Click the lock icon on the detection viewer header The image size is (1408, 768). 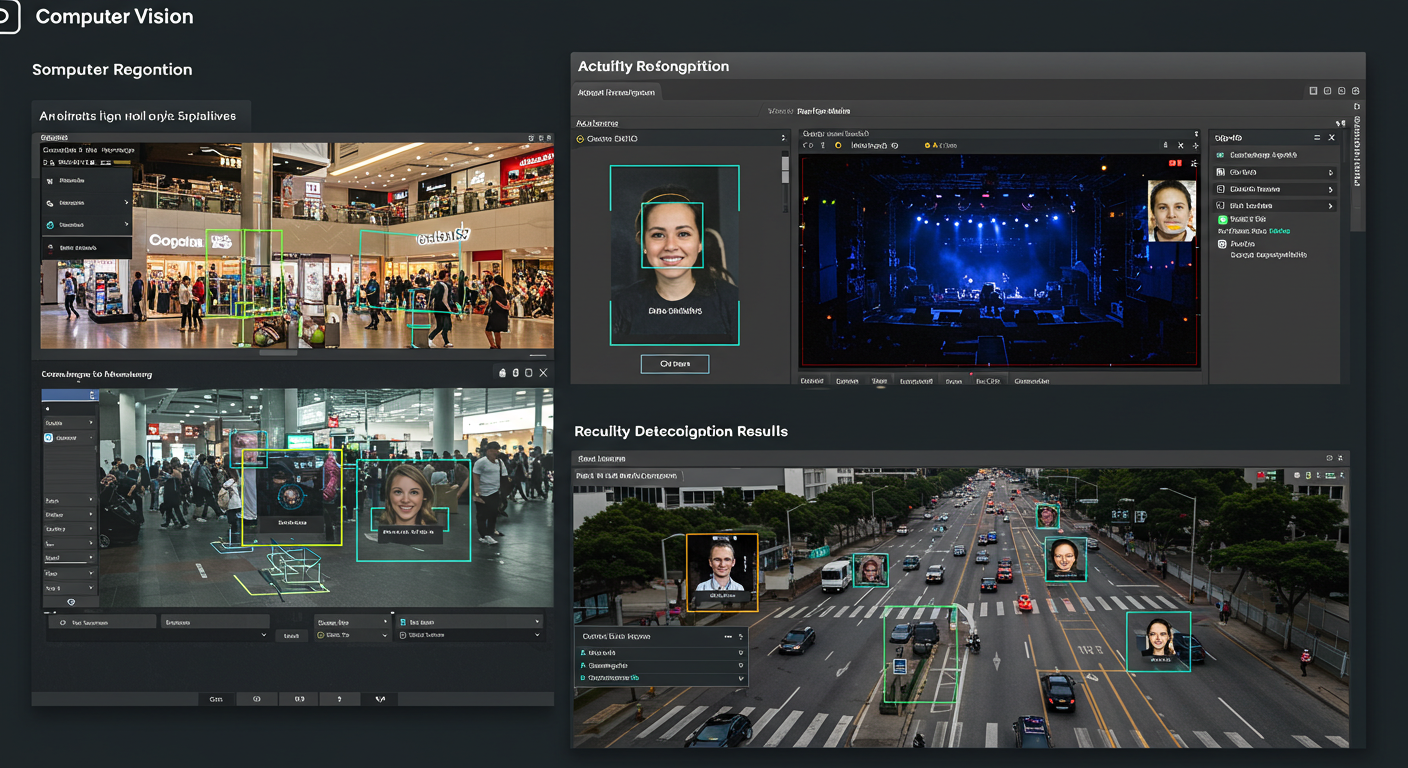click(x=502, y=372)
